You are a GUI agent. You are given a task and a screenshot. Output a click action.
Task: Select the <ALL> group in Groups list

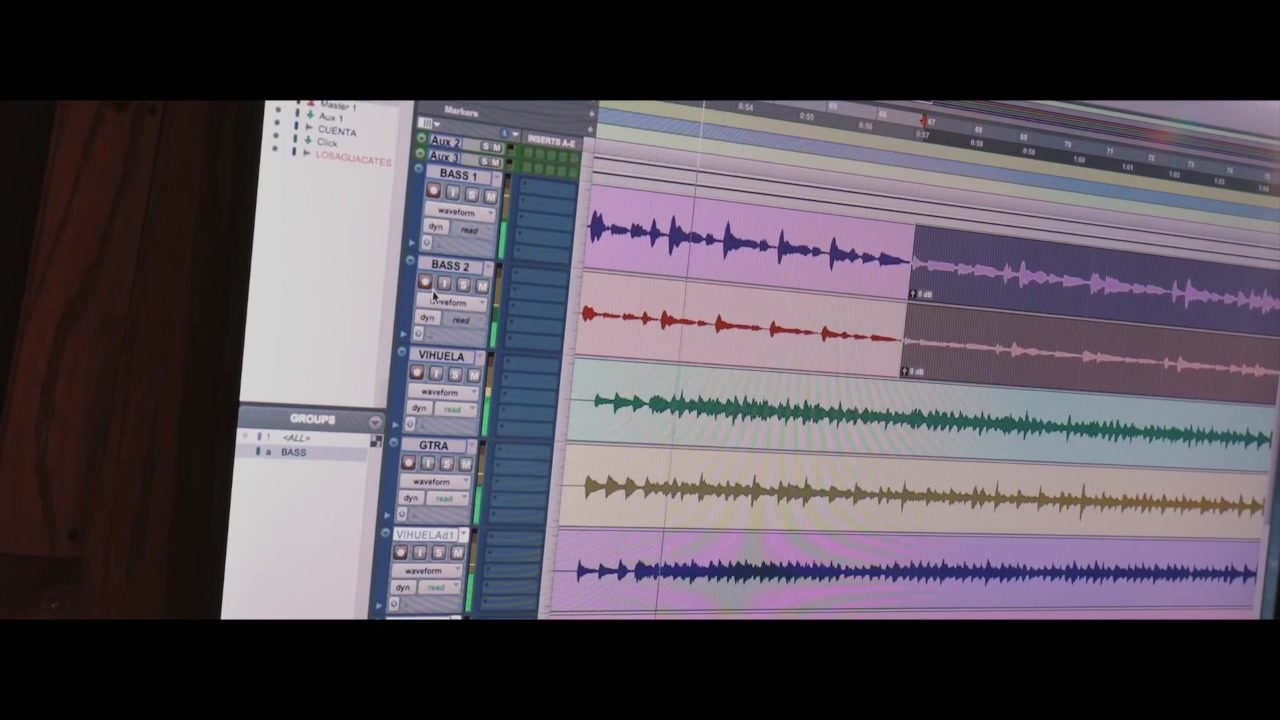click(x=296, y=438)
